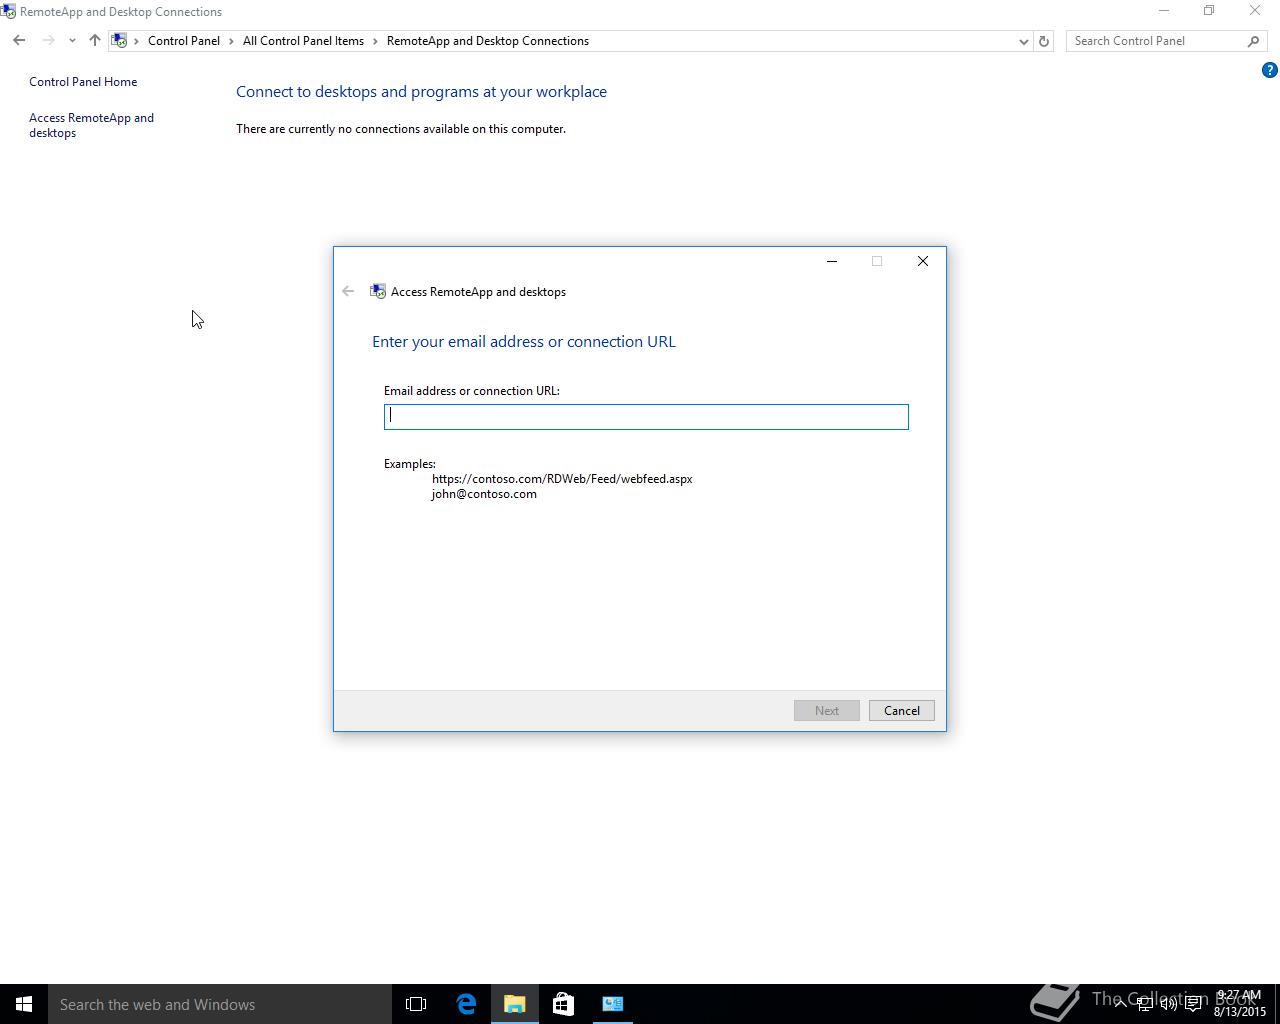Refresh the Control Panel view
This screenshot has height=1024, width=1280.
[1043, 41]
